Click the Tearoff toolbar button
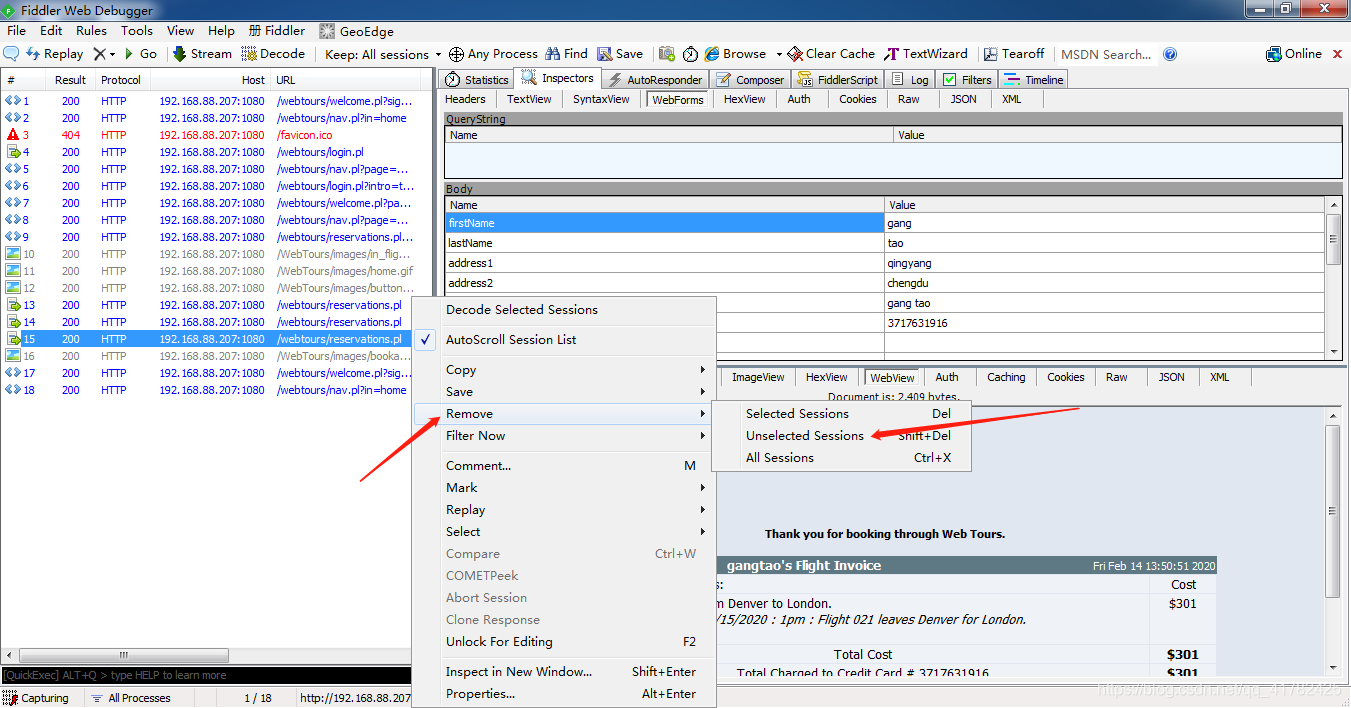 point(1014,54)
